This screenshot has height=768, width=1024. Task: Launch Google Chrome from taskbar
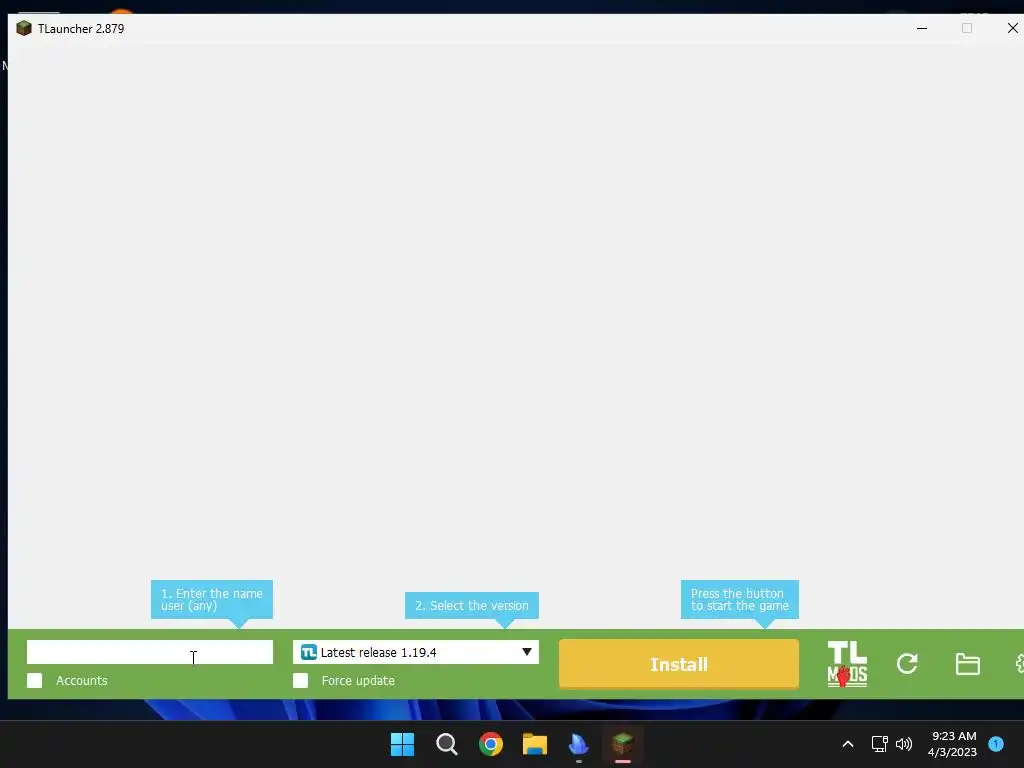(490, 744)
